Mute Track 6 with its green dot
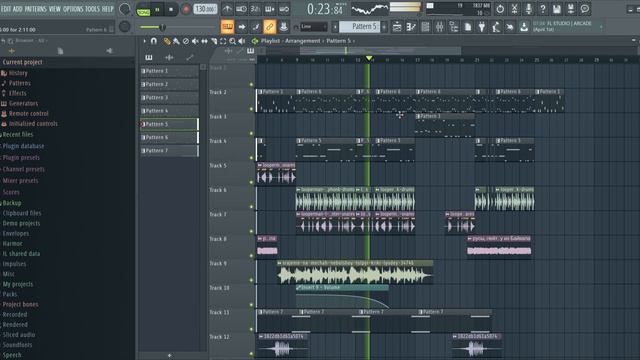The image size is (640, 360). coord(251,207)
